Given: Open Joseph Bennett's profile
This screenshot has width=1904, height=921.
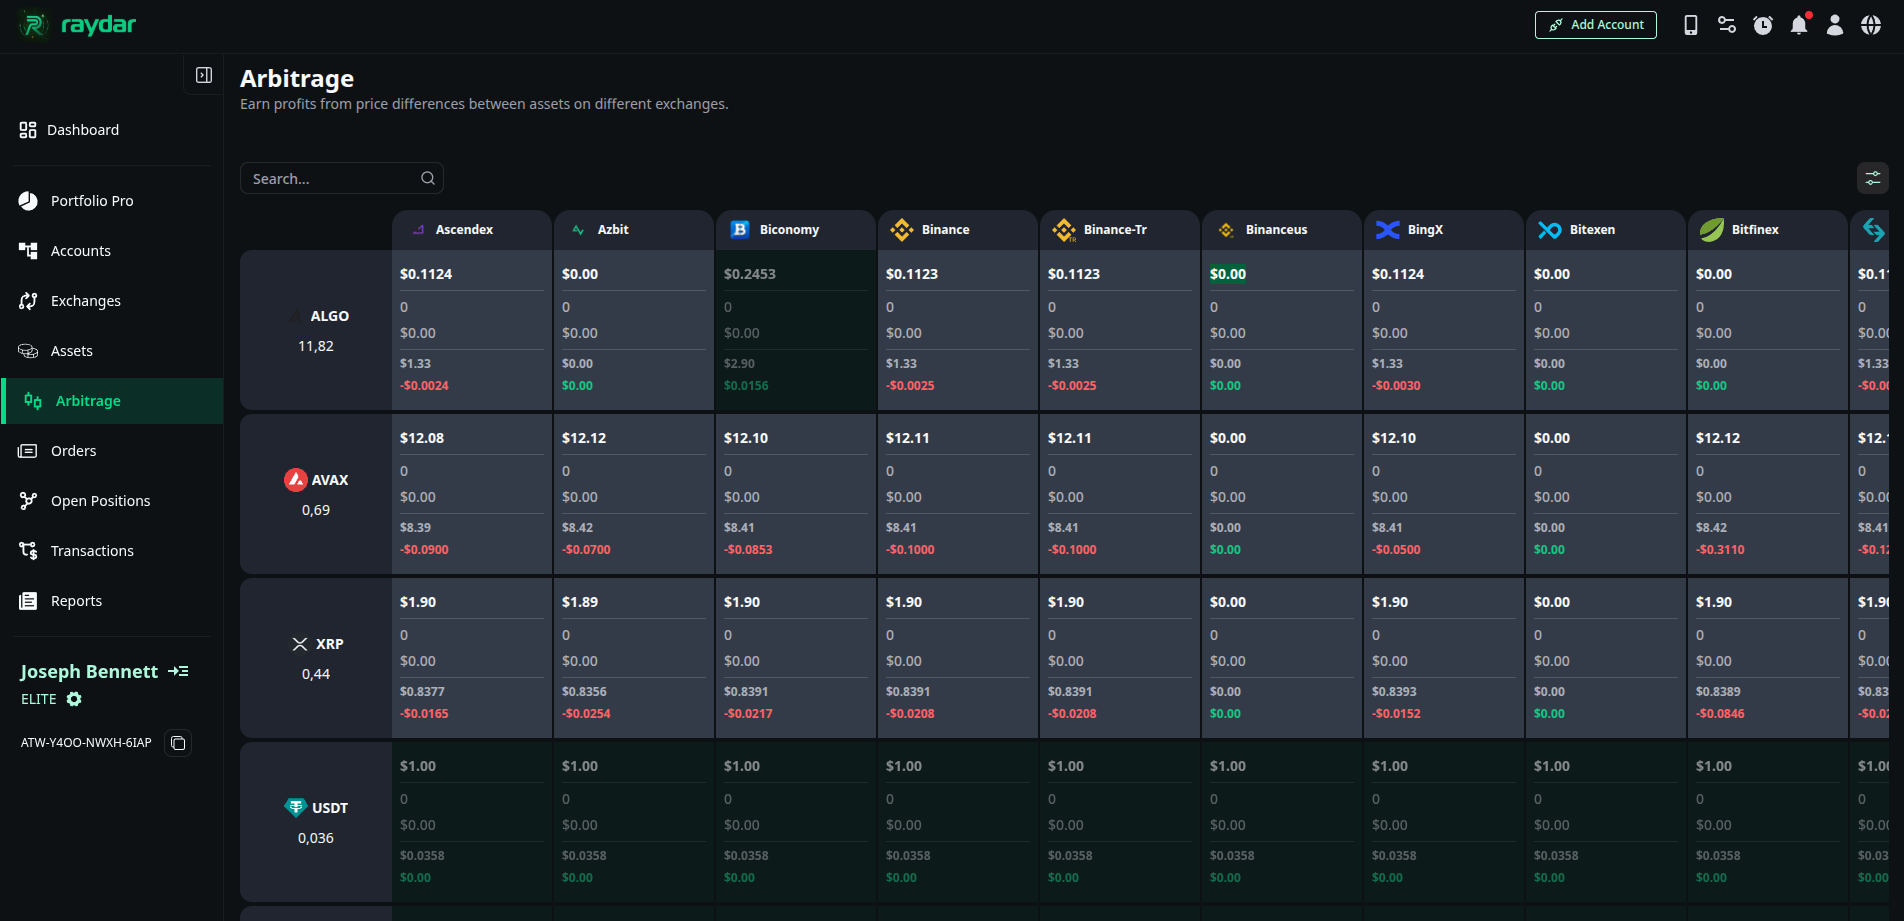Looking at the screenshot, I should [x=90, y=671].
